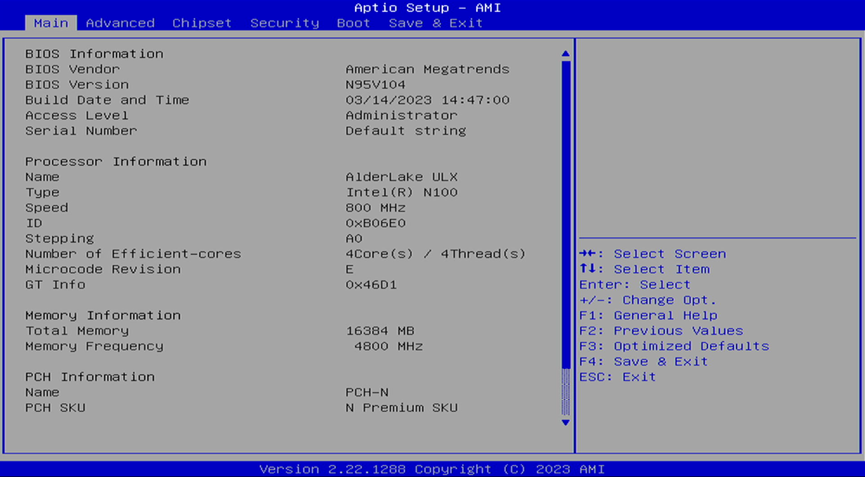Click the 4Core(s) / 4Thread(s) value
Image resolution: width=865 pixels, height=477 pixels.
(x=436, y=254)
